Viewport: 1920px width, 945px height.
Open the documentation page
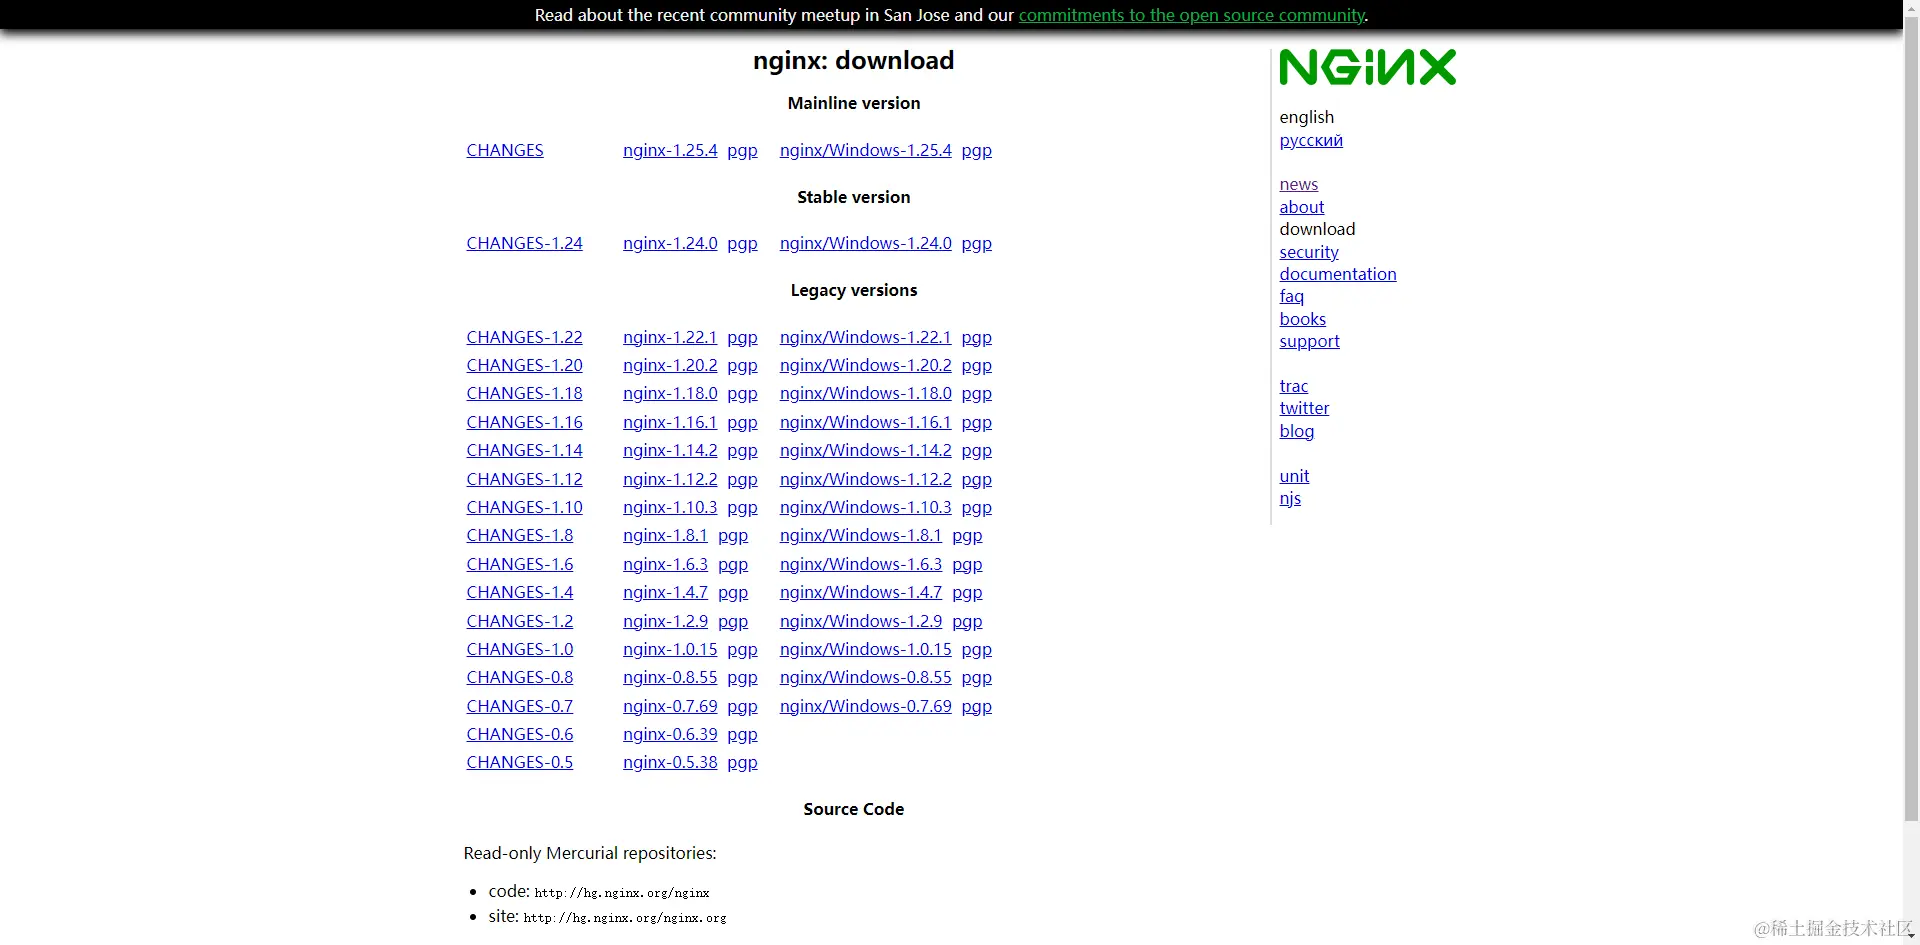coord(1338,274)
